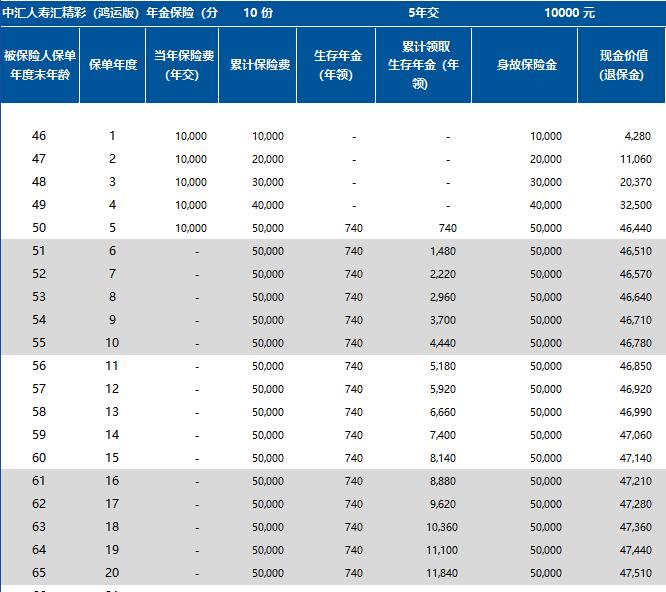
Task: Click the 身故保险金 column header
Action: tap(524, 65)
